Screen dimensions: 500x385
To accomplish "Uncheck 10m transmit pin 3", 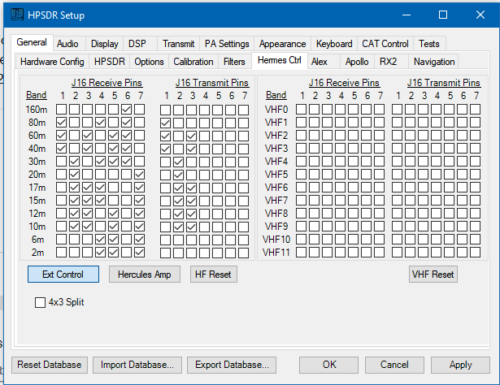I will [x=191, y=227].
